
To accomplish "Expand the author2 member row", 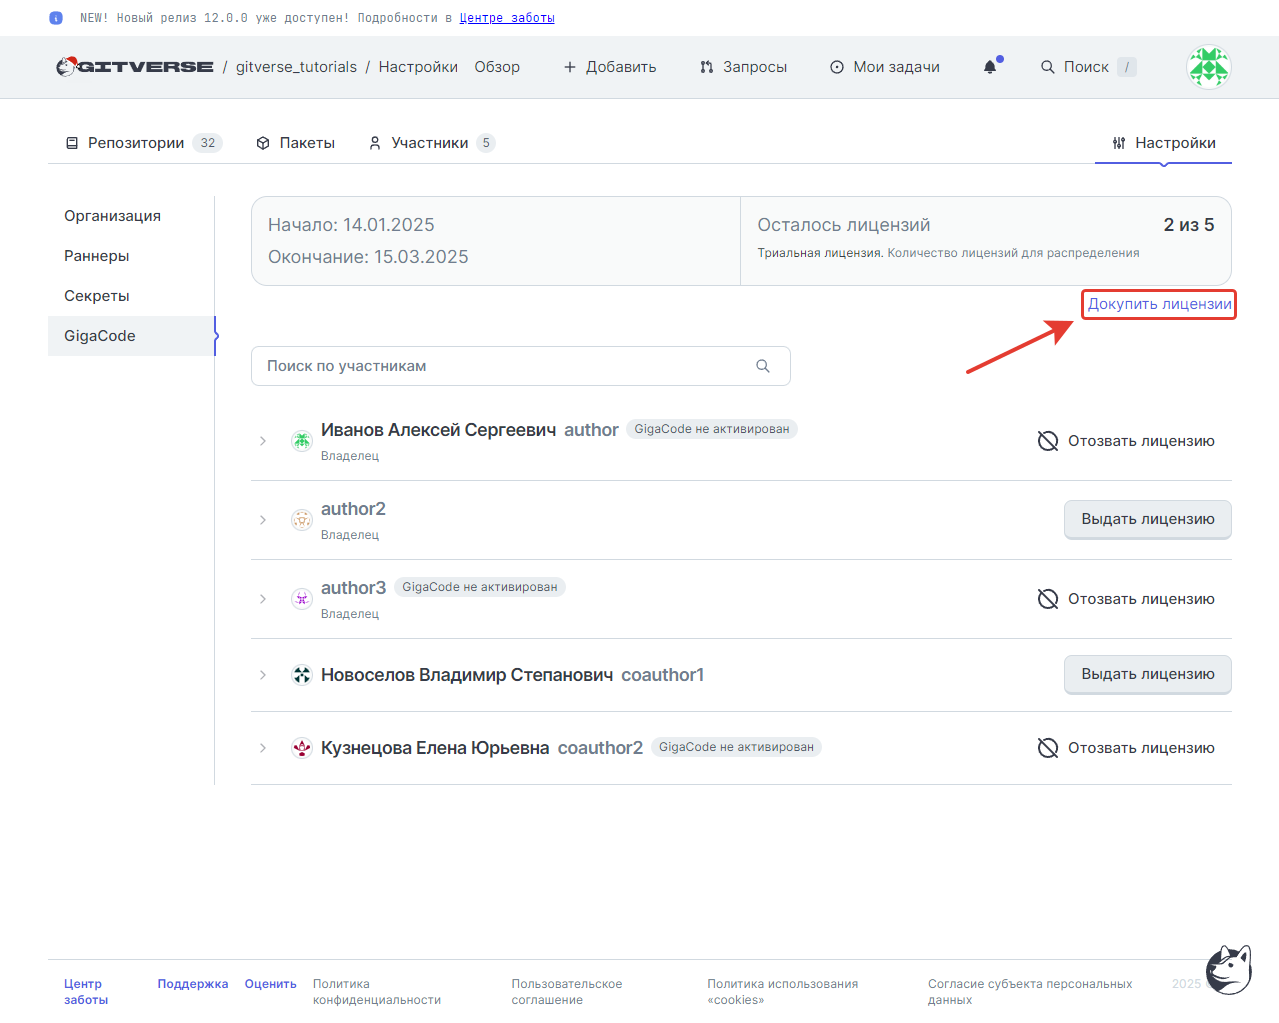I will (263, 520).
